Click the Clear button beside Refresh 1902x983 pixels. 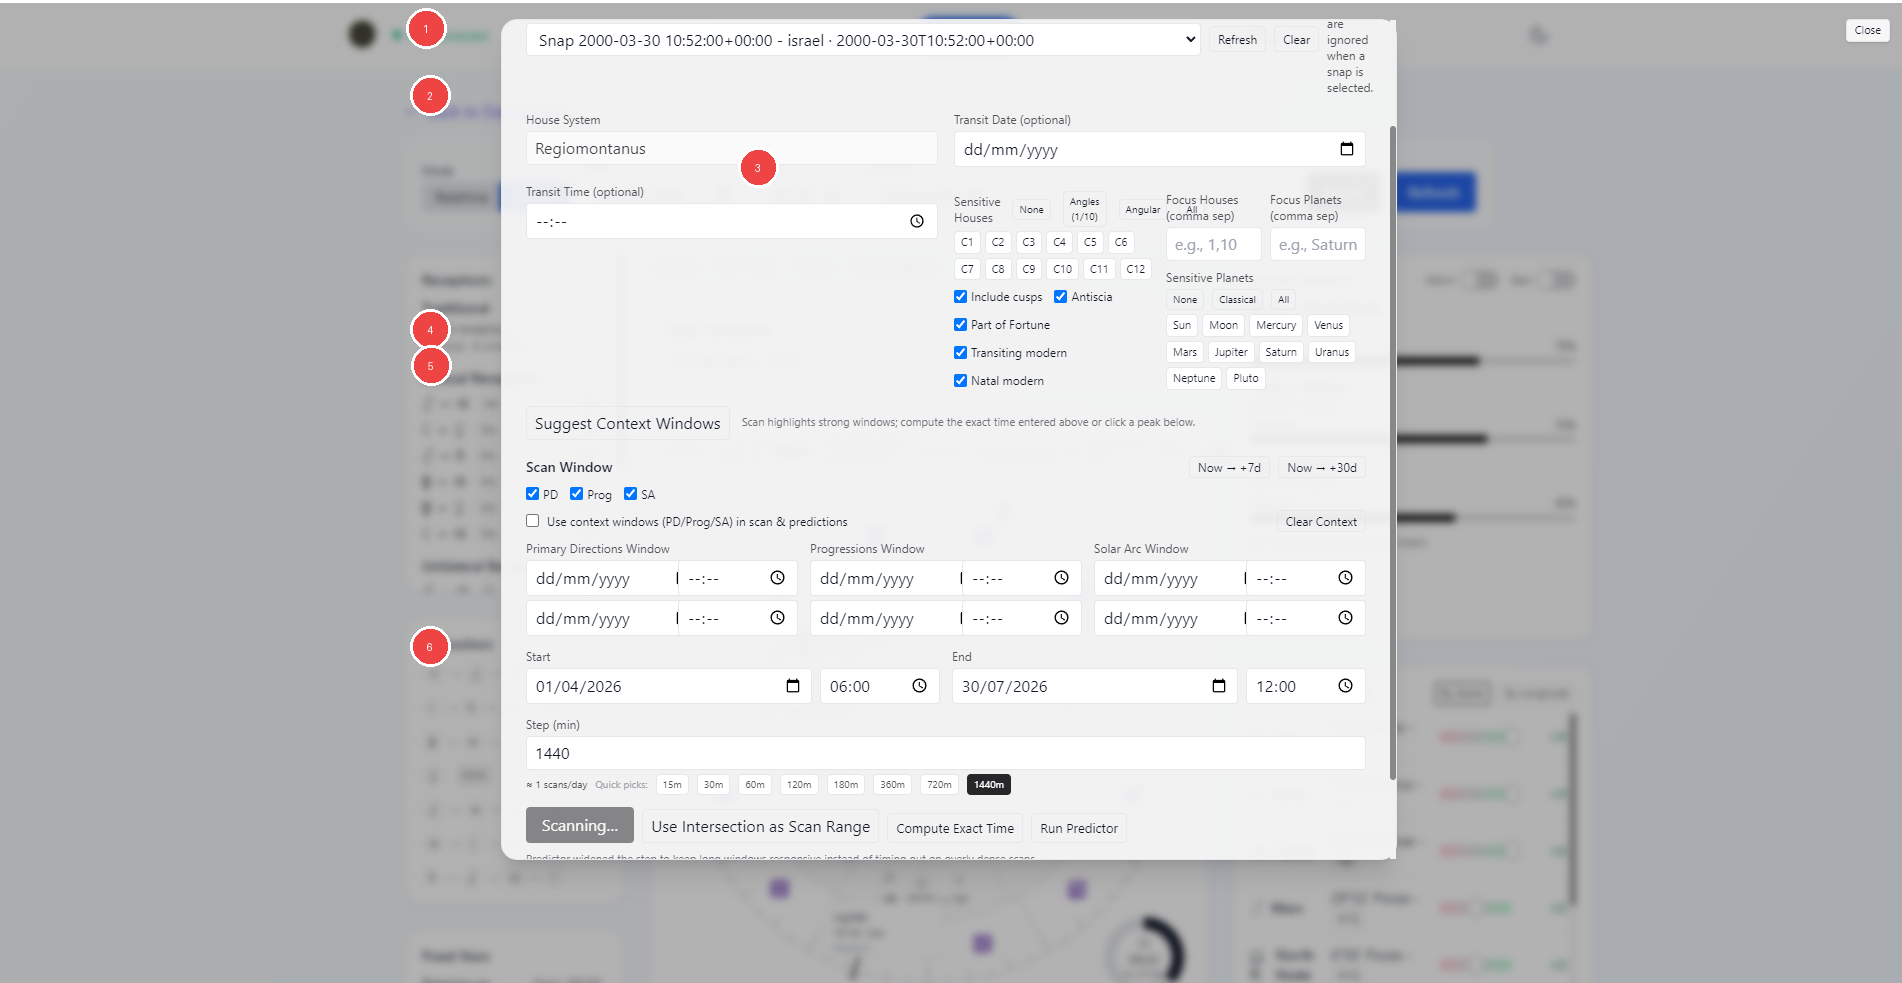(1296, 40)
